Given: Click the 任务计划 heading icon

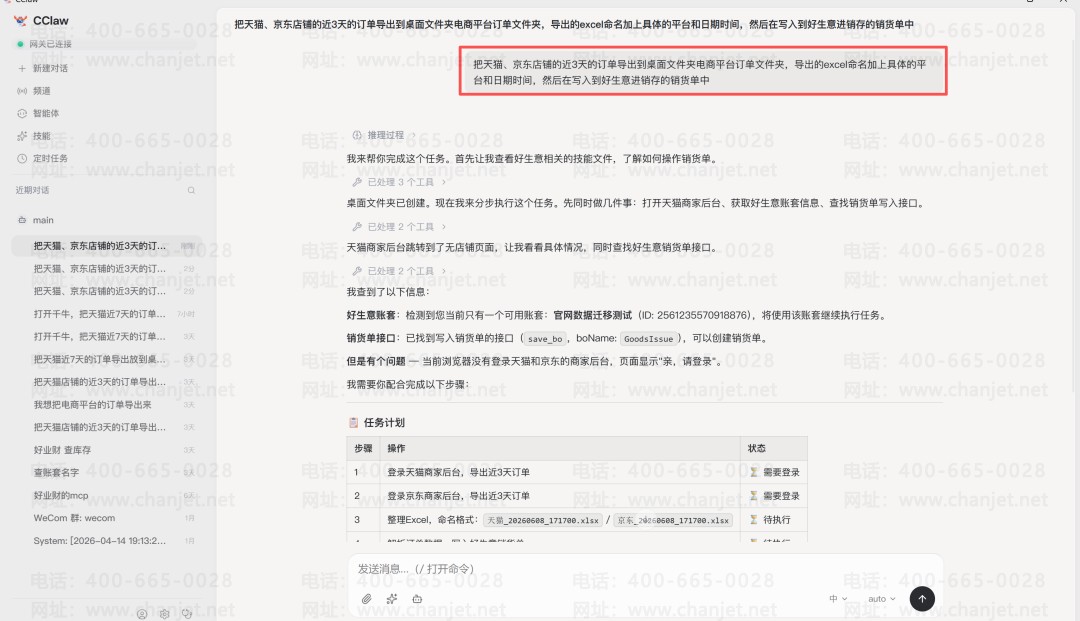Looking at the screenshot, I should click(353, 423).
